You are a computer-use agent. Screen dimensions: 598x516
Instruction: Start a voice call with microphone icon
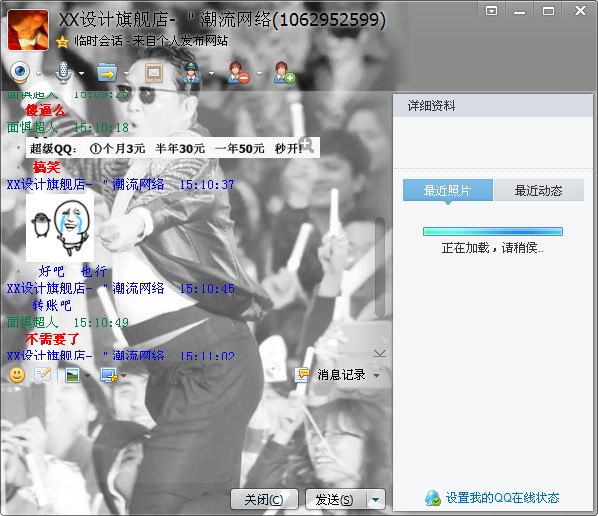[x=63, y=72]
